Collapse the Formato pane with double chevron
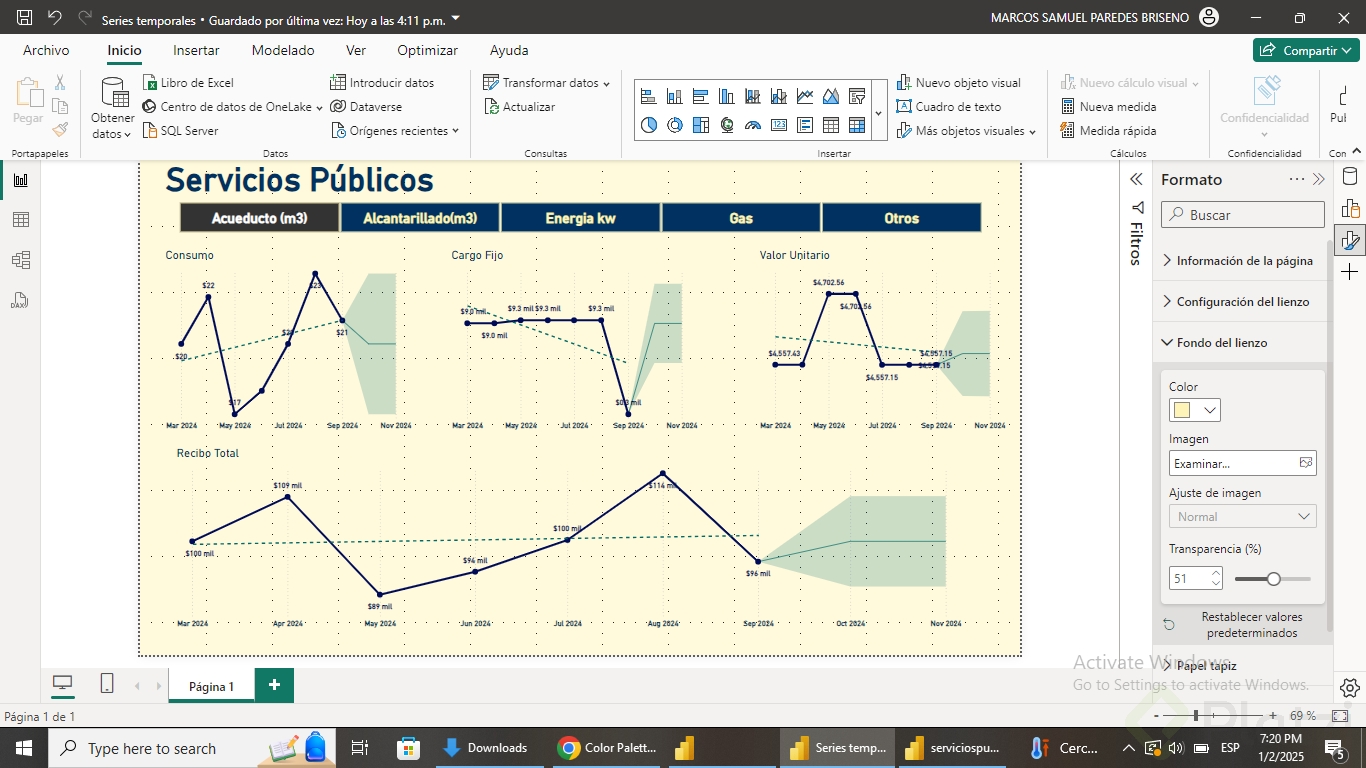This screenshot has height=768, width=1366. 1319,180
